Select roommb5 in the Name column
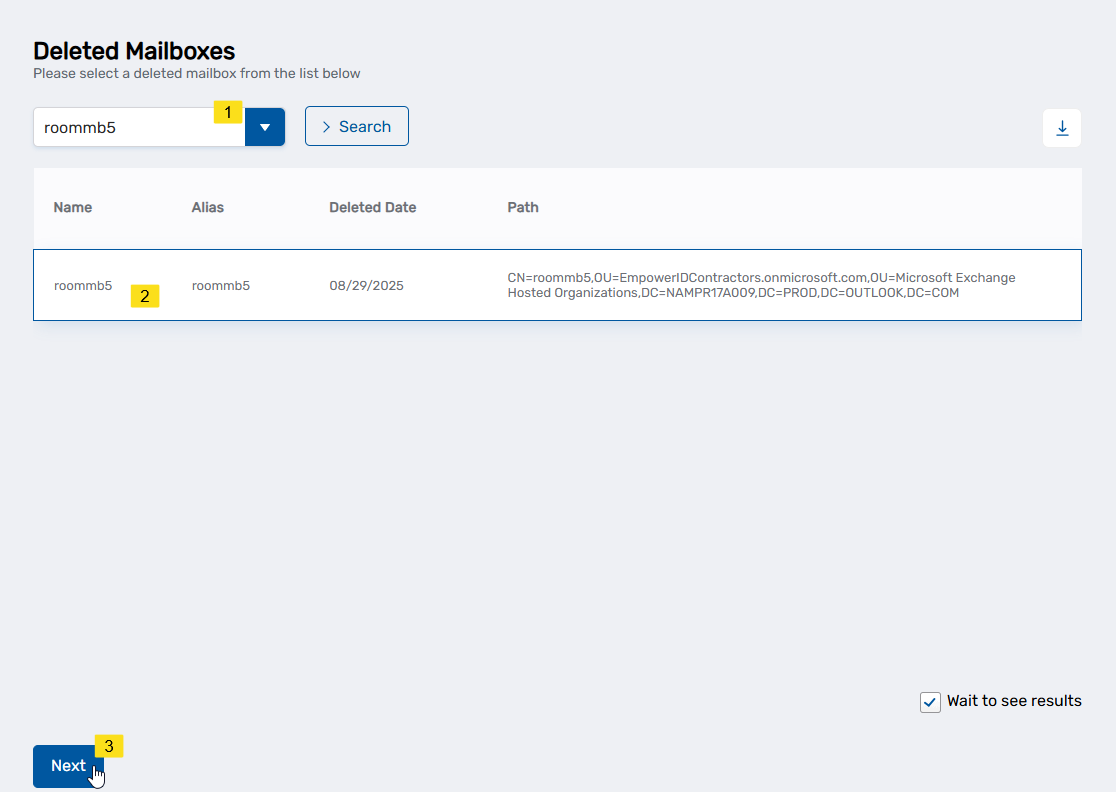 coord(83,286)
